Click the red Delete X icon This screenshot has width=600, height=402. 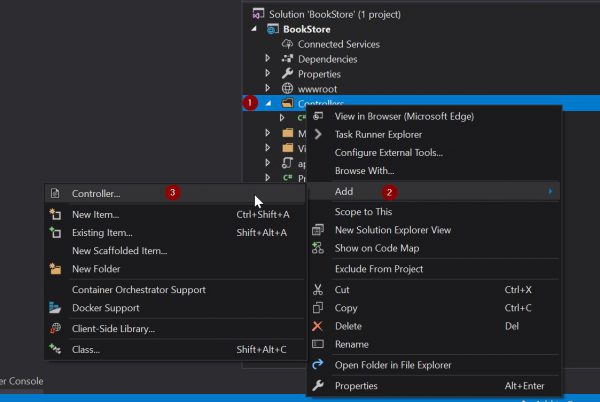pyautogui.click(x=318, y=326)
